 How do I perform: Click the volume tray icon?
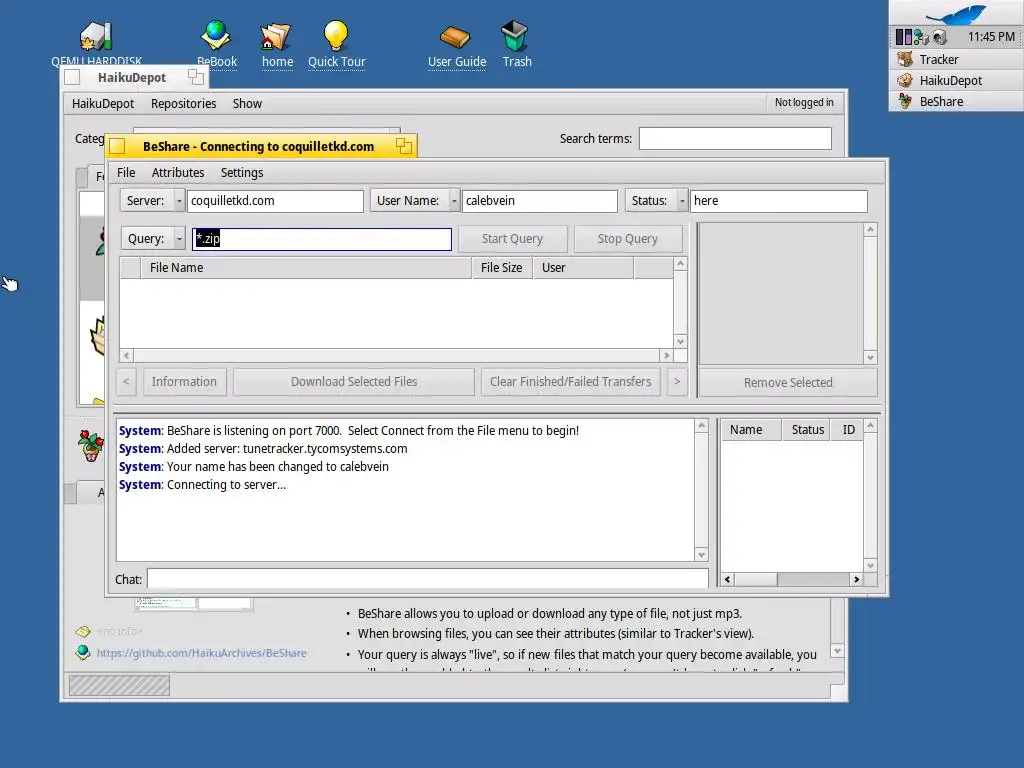point(939,37)
